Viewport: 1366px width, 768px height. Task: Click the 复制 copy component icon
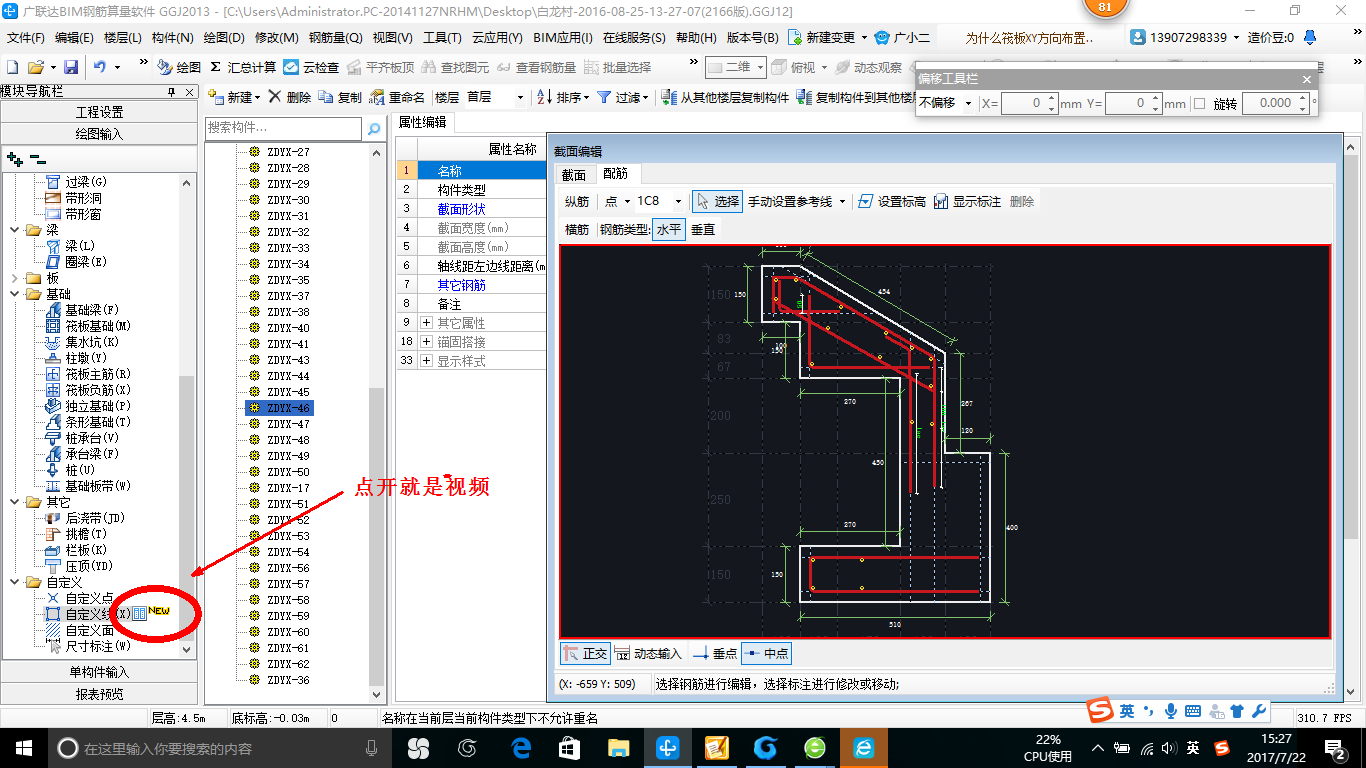coord(340,97)
